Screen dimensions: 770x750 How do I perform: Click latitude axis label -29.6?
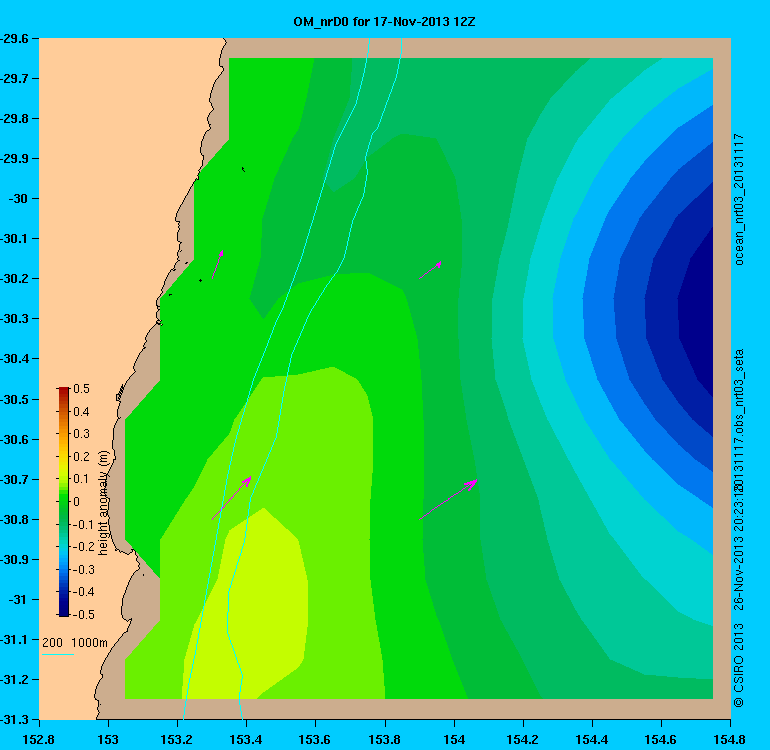[x=14, y=38]
